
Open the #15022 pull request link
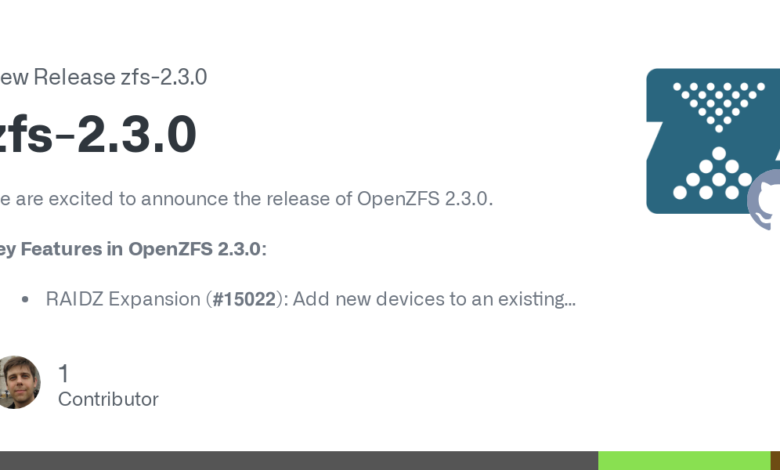[243, 299]
